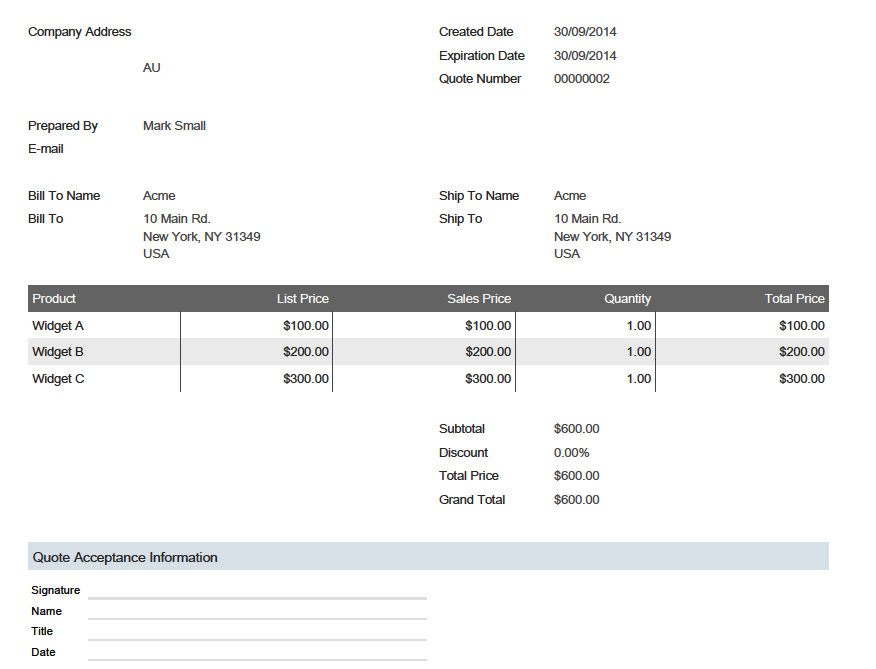
Task: Click the Grand Total amount
Action: [x=577, y=499]
